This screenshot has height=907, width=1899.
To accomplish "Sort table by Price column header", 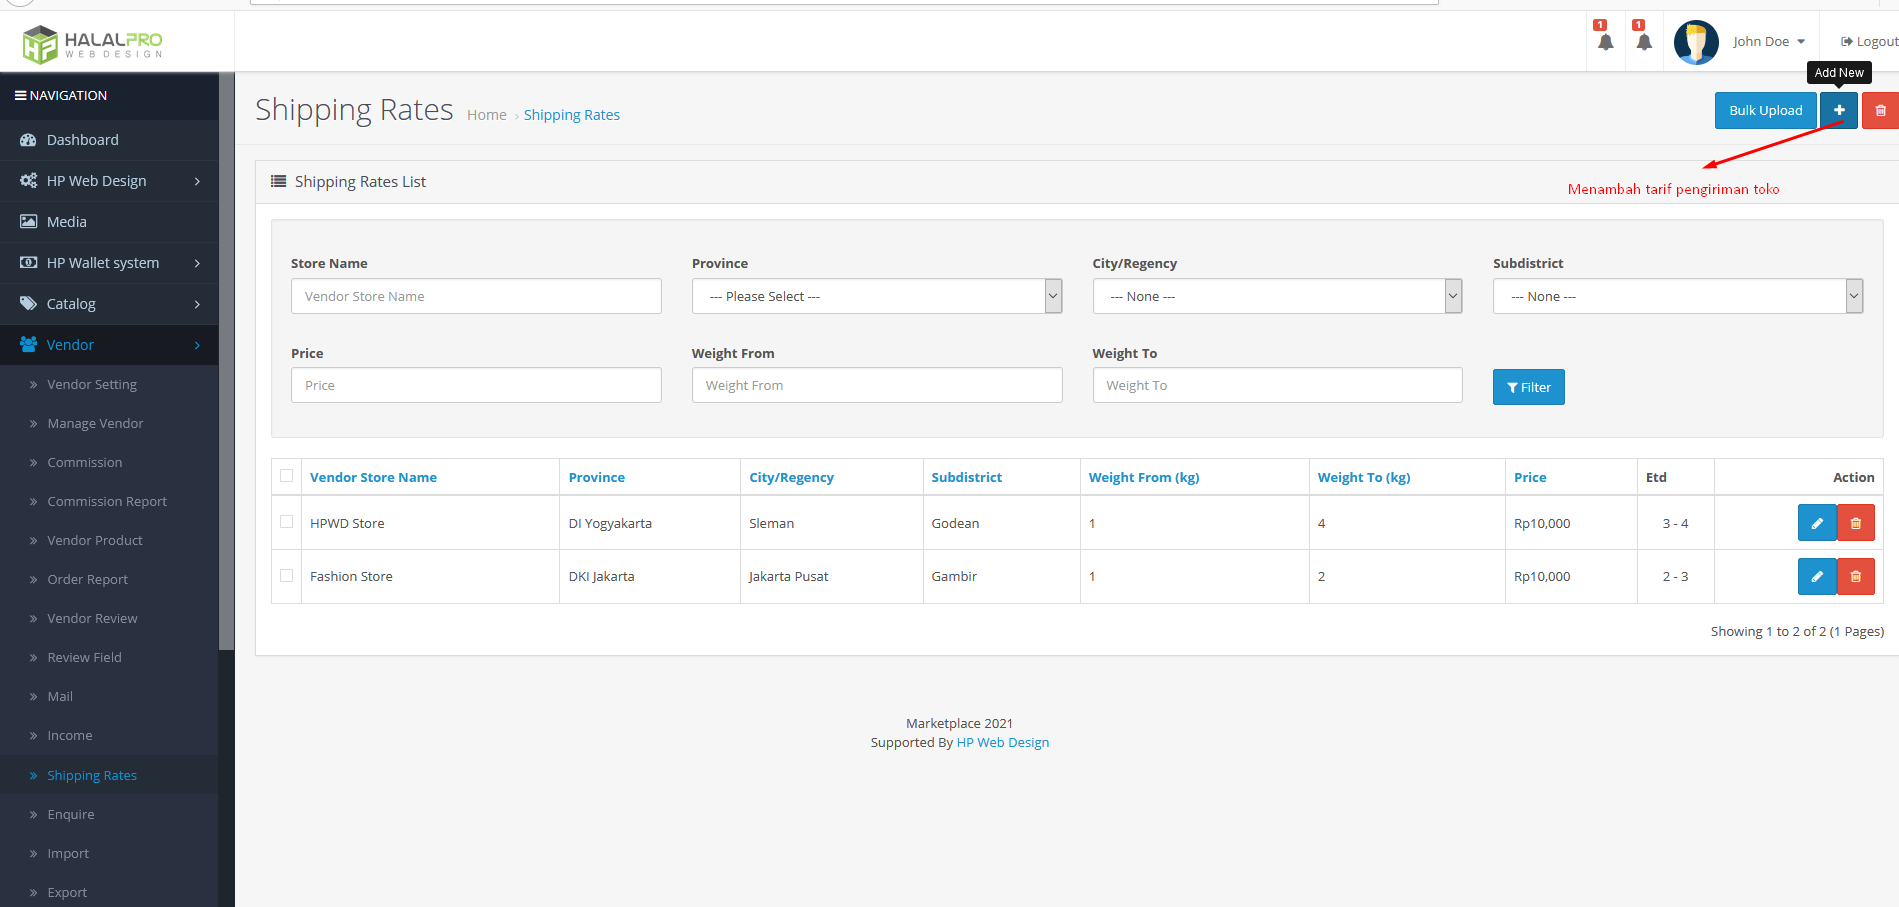I will (x=1529, y=477).
